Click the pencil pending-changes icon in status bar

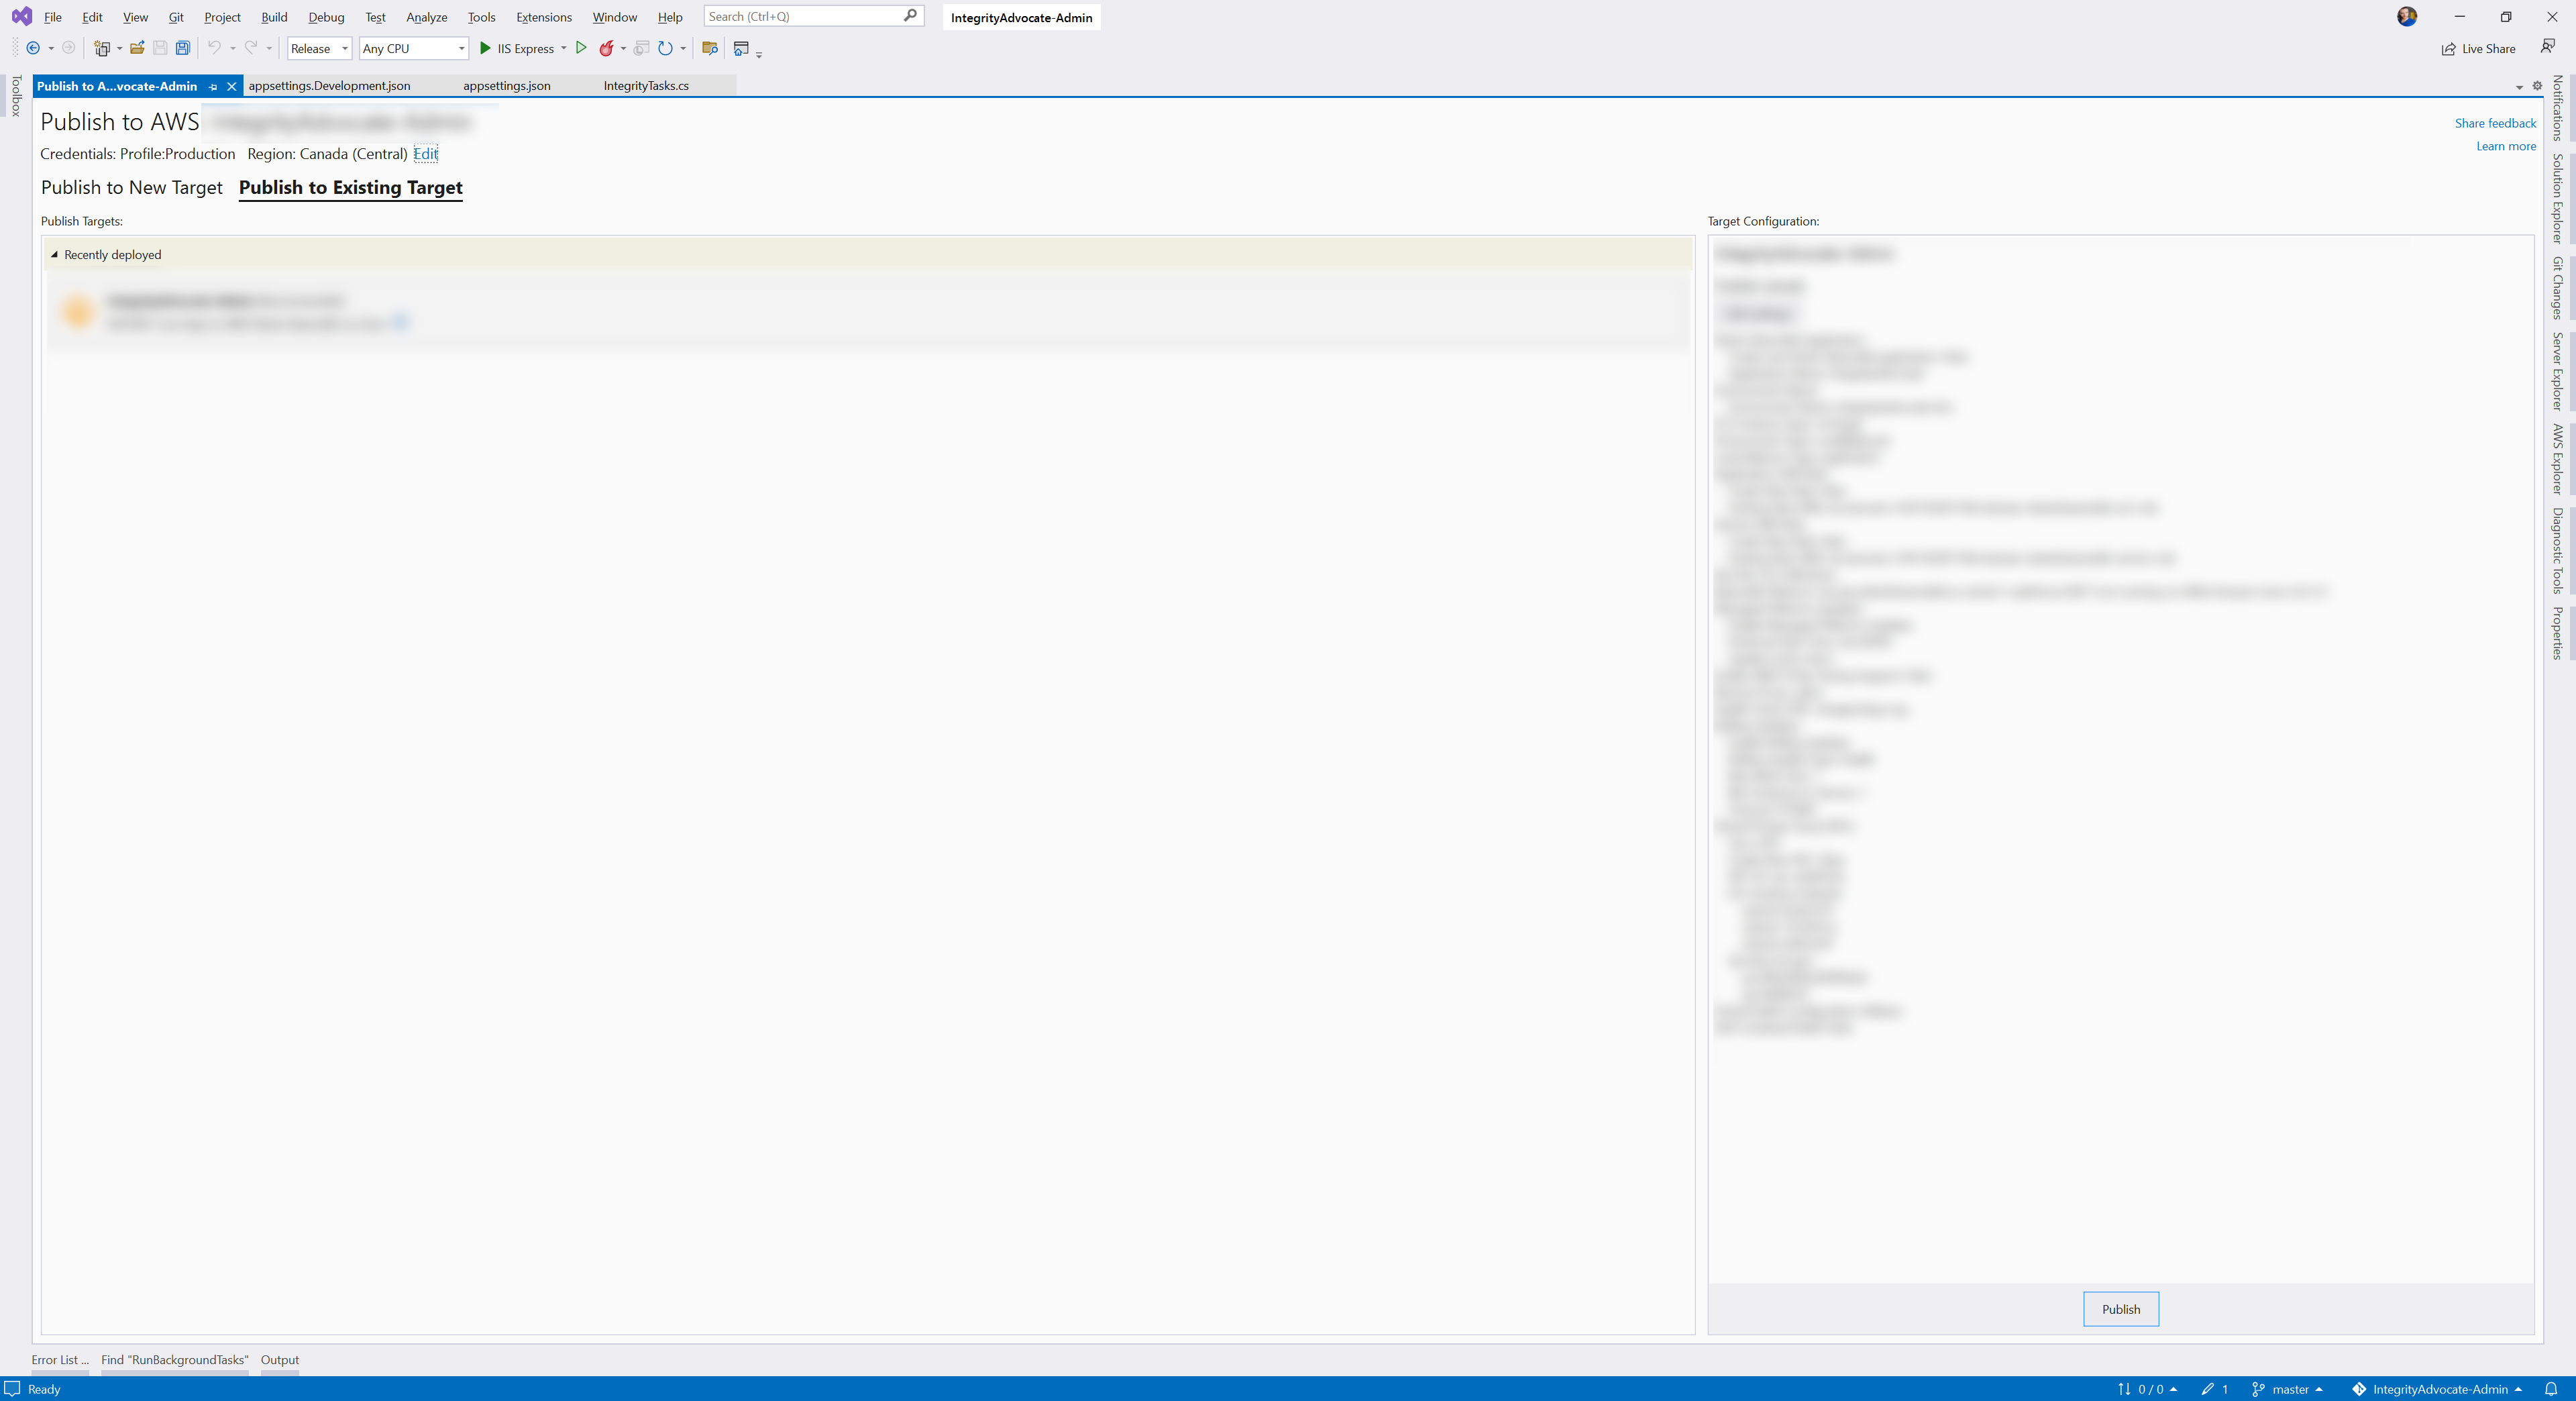2209,1389
